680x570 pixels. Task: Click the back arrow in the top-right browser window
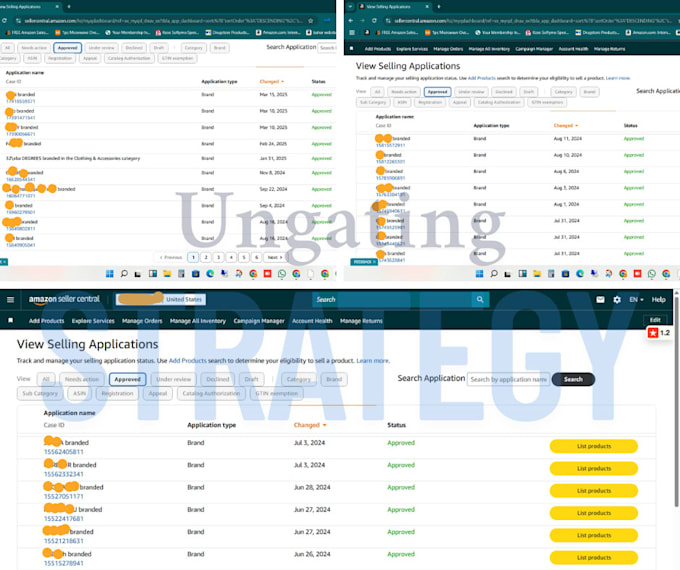350,20
